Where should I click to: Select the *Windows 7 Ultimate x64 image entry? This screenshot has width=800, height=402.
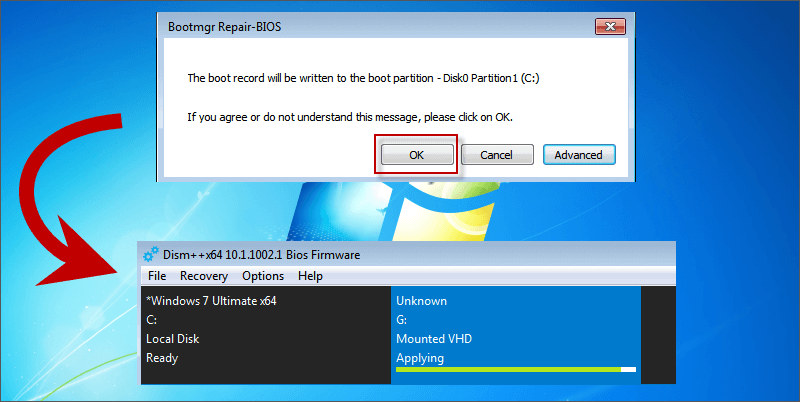[x=265, y=334]
